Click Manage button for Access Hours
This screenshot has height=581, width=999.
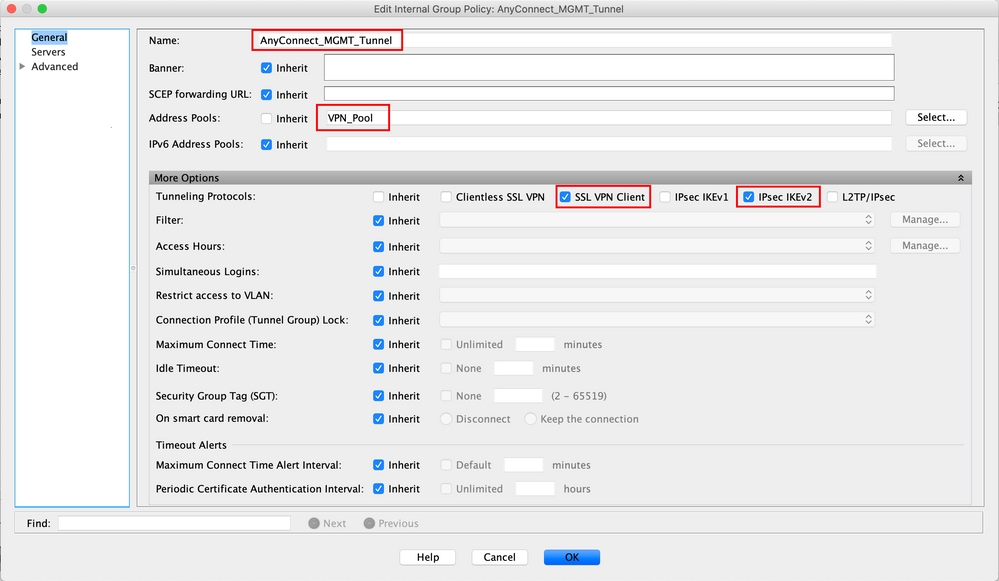[925, 246]
